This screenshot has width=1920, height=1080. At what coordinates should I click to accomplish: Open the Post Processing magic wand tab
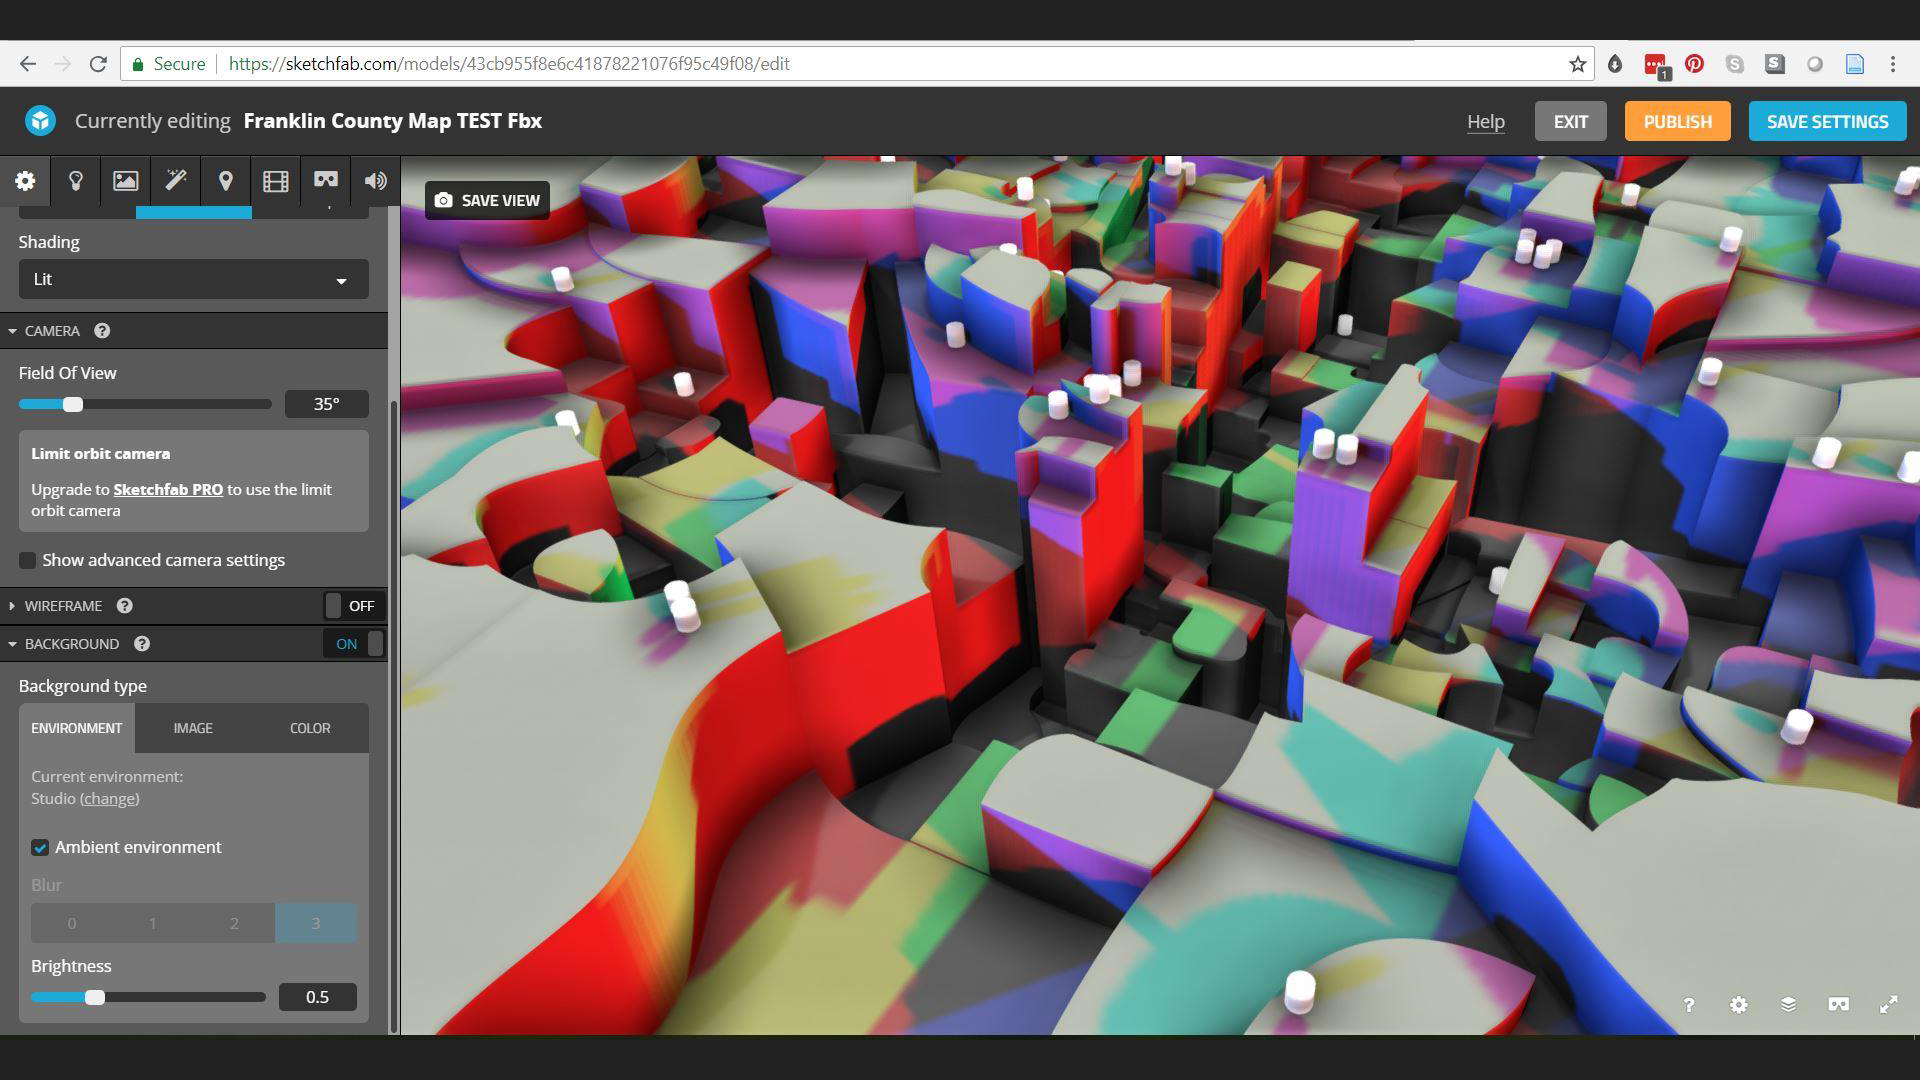pos(176,181)
